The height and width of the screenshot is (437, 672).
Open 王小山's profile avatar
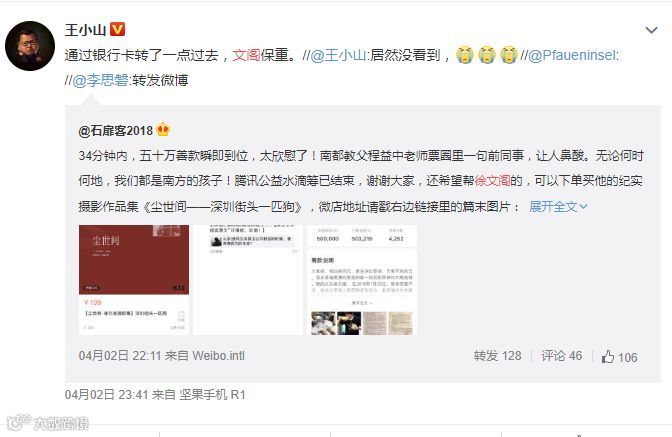click(30, 45)
